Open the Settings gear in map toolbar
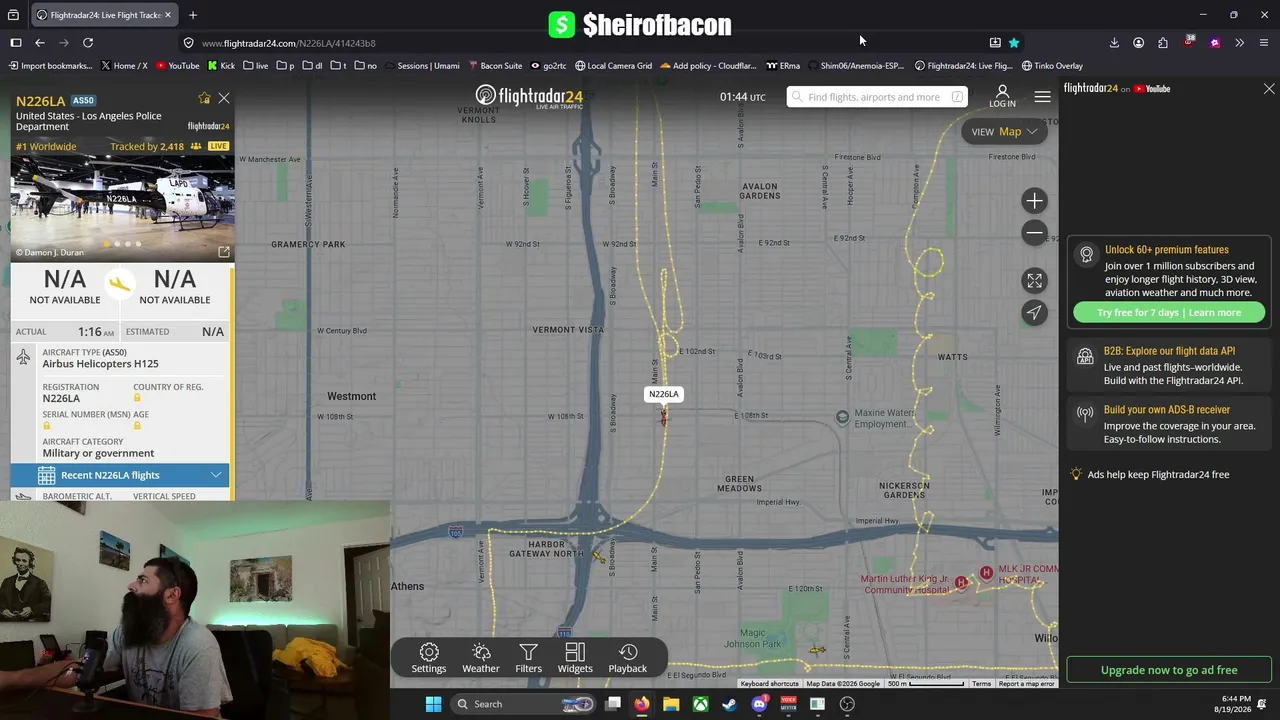 pos(429,658)
